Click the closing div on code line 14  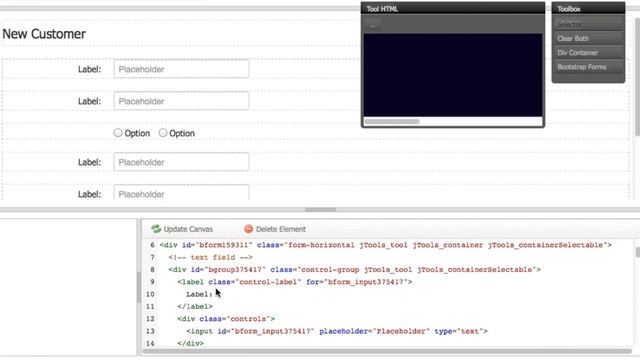pos(190,343)
